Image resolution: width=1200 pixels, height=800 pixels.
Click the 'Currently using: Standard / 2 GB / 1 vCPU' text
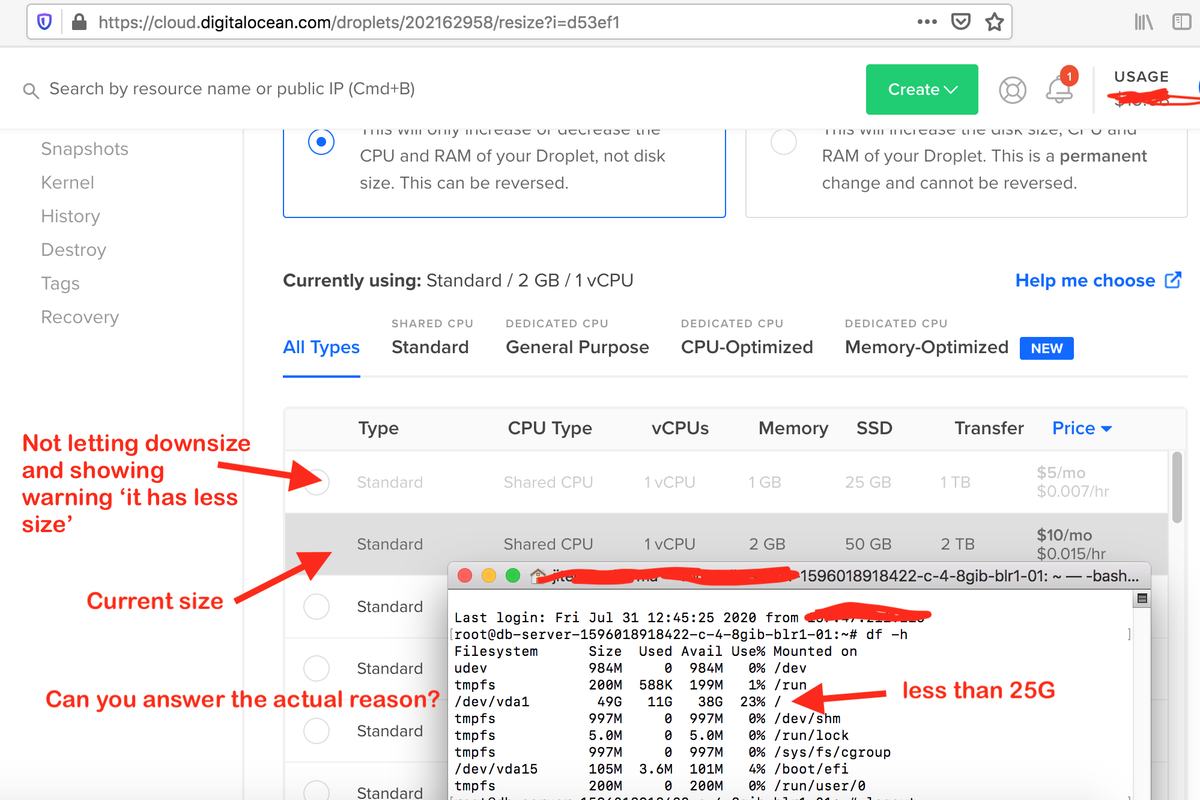click(458, 280)
